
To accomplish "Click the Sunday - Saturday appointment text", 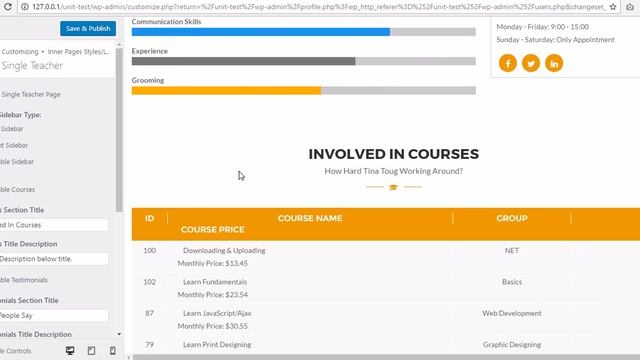I will pos(555,40).
